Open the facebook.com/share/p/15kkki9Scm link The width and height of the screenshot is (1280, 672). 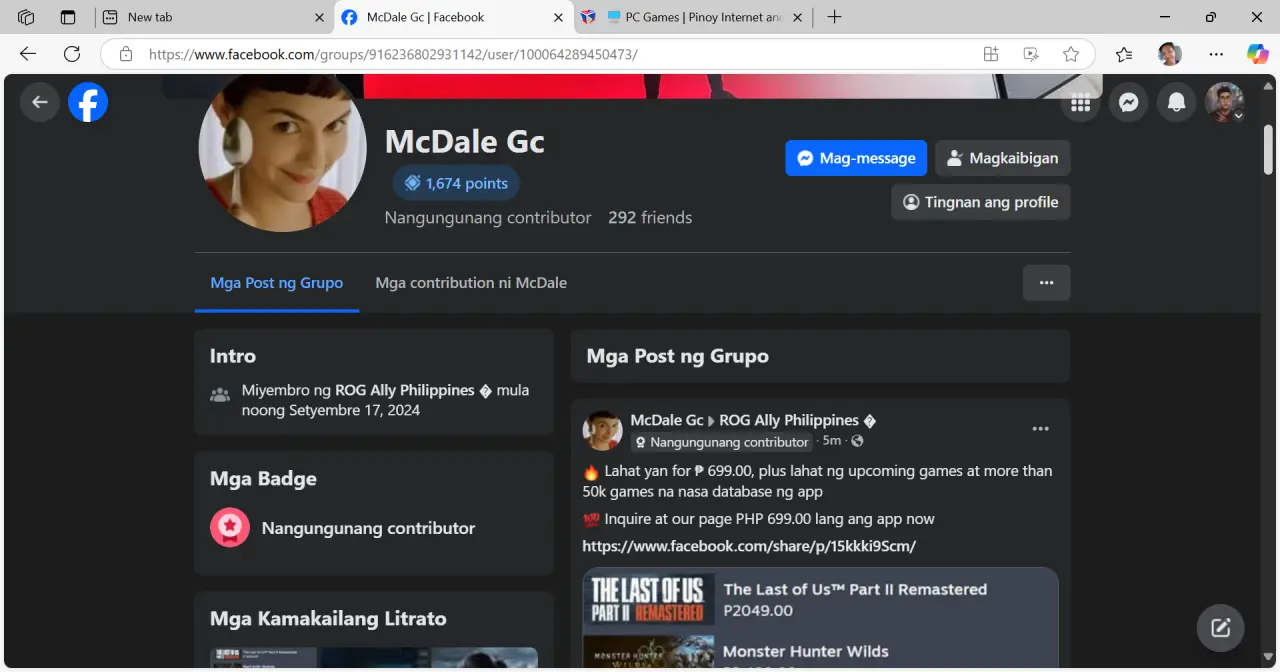[749, 546]
